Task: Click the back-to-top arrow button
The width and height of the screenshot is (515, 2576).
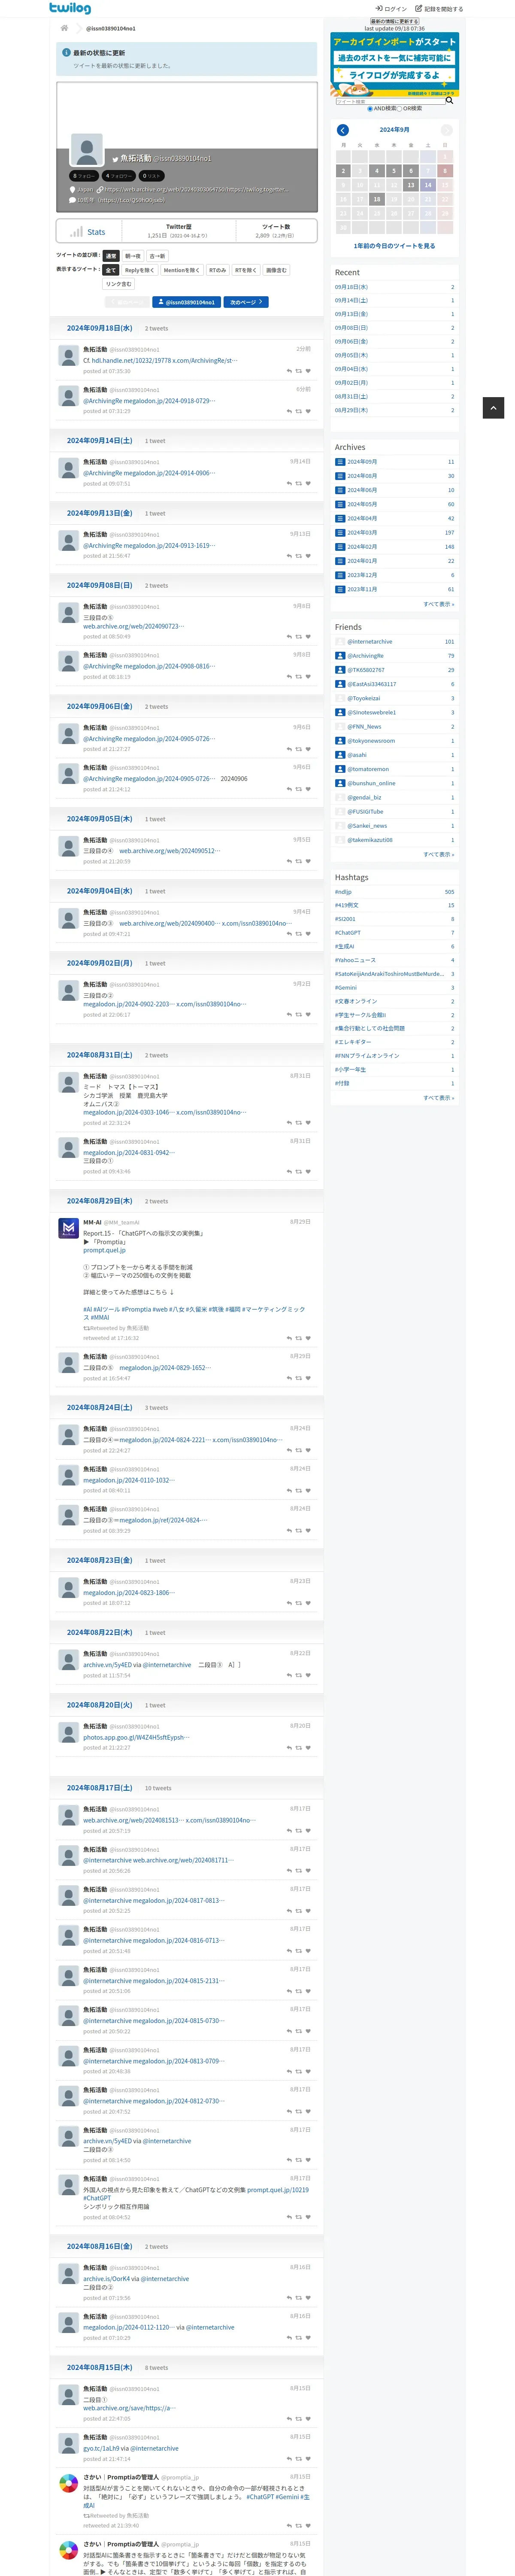Action: tap(493, 407)
